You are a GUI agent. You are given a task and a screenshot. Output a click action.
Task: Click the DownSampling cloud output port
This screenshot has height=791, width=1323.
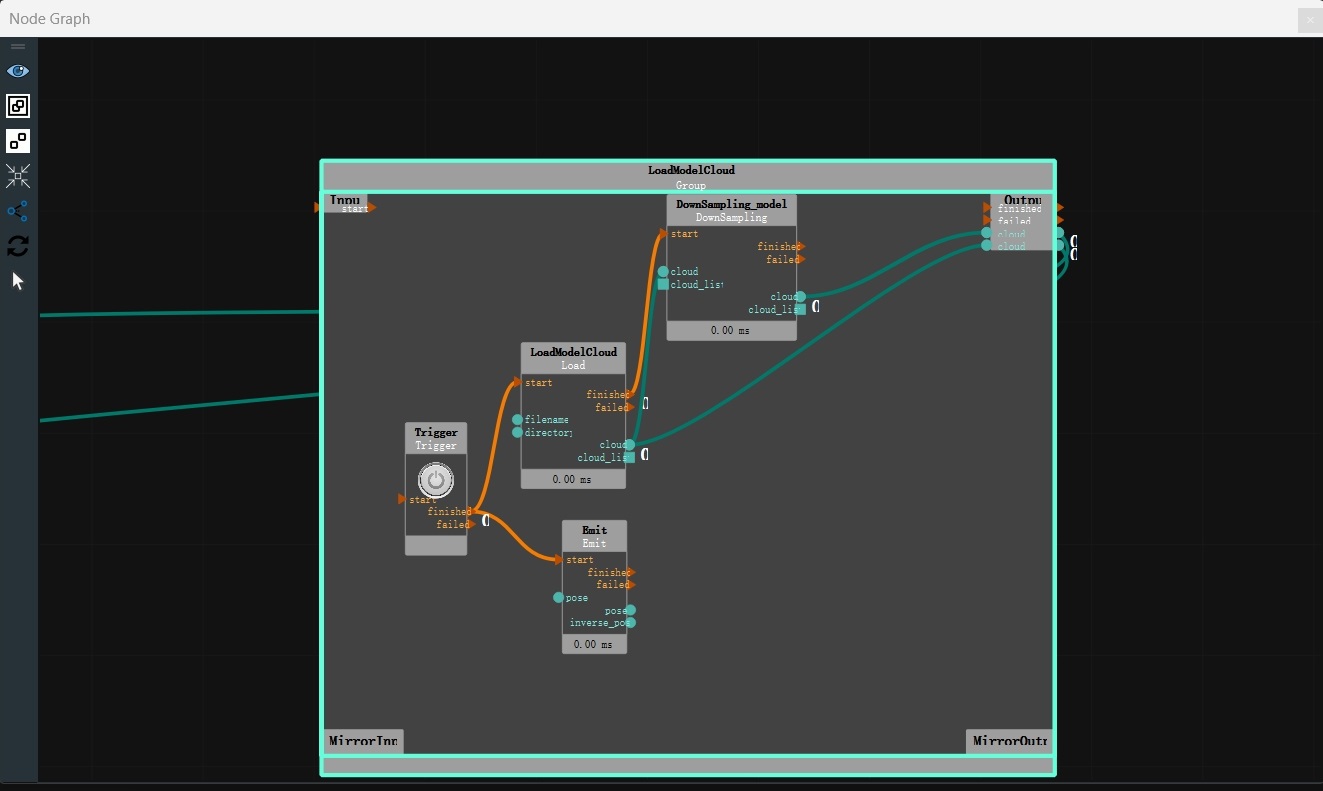point(801,297)
